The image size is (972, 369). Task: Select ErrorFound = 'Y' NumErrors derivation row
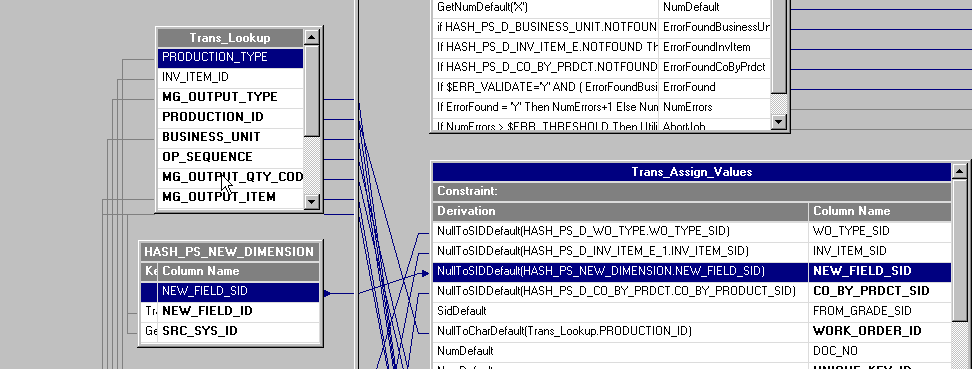click(546, 107)
